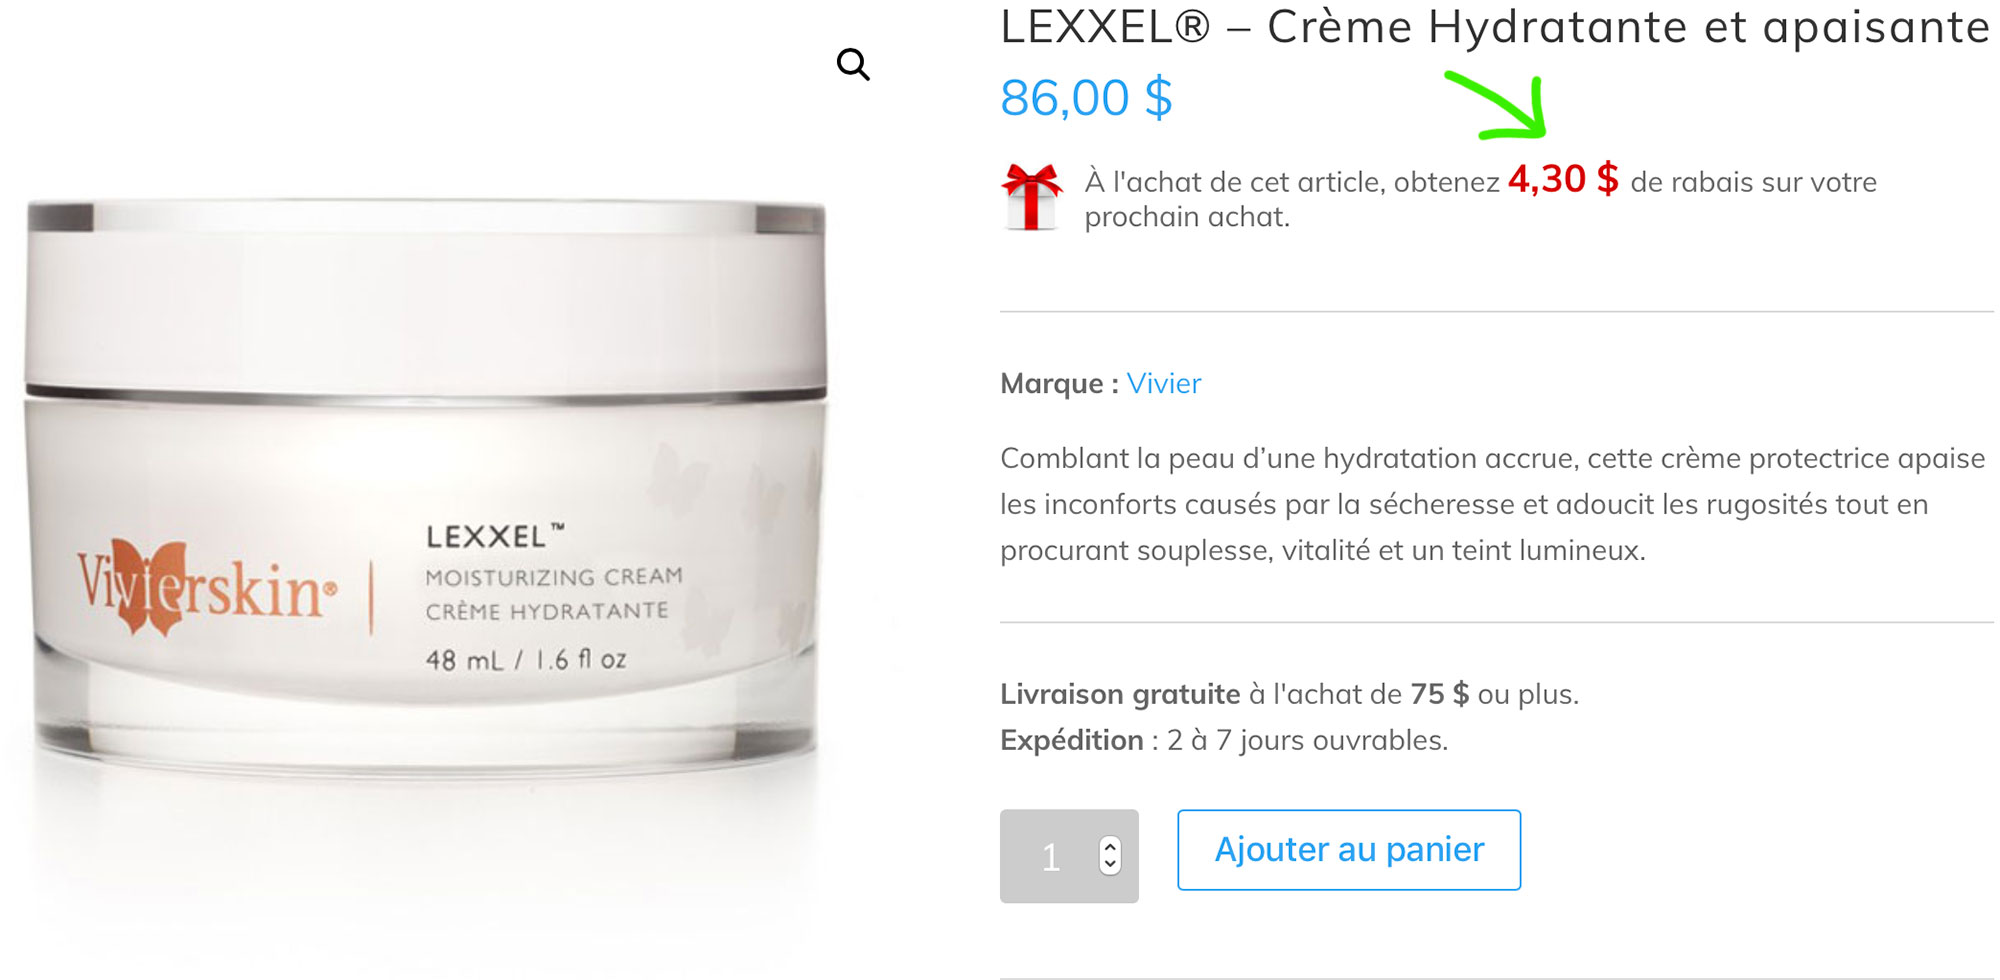
Task: Click the 86,00 $ price
Action: click(1086, 98)
